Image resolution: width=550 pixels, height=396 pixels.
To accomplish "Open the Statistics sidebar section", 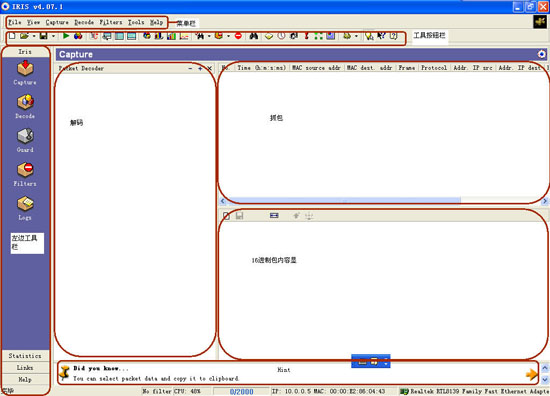I will (25, 356).
